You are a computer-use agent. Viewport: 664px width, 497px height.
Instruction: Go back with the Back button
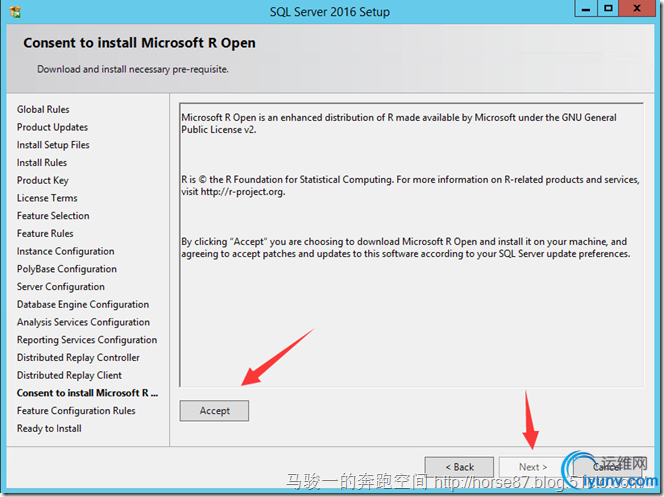coord(459,467)
